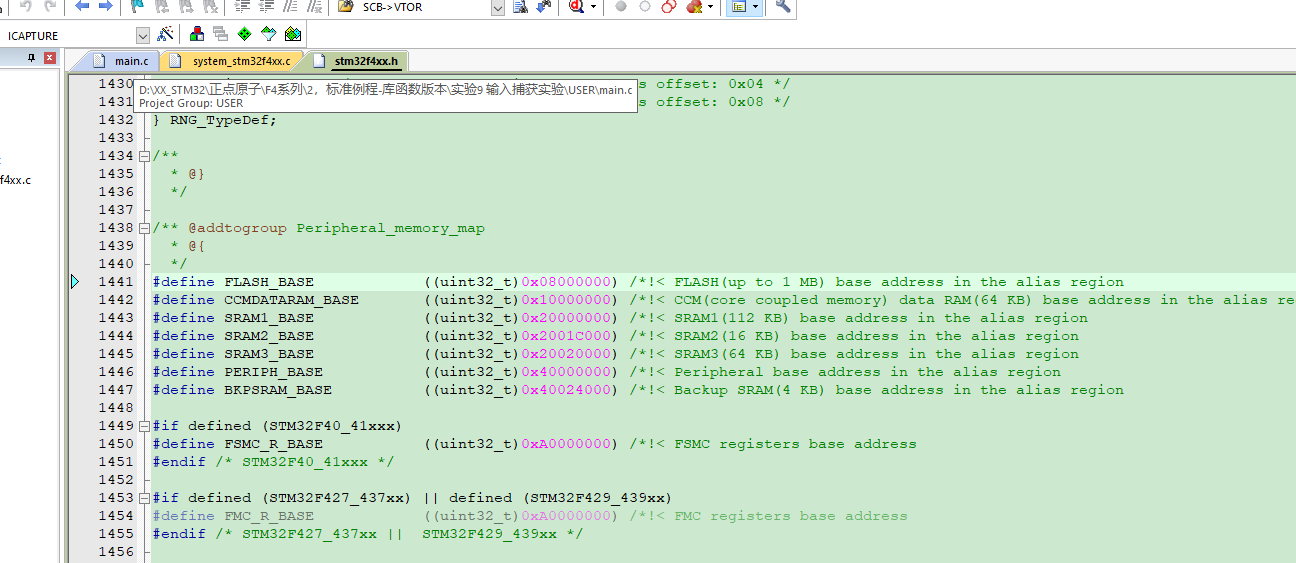Unindent the selected text lines icon
This screenshot has height=563, width=1296.
click(x=266, y=6)
